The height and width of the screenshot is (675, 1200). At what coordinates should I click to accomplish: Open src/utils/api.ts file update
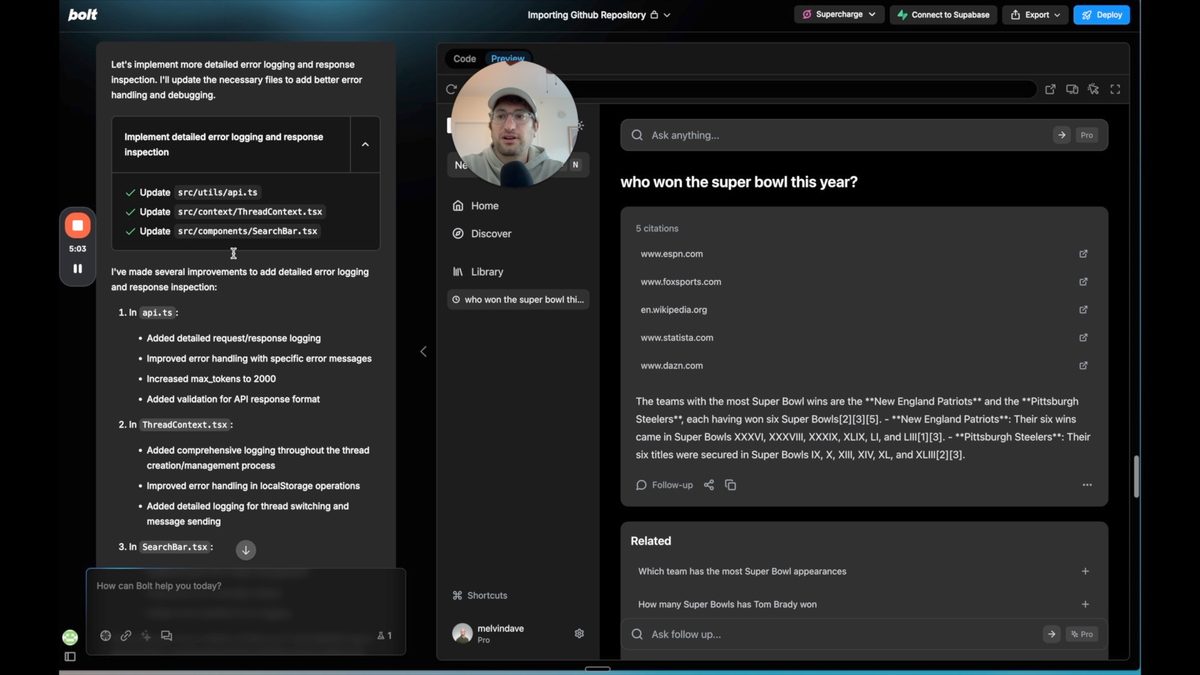pyautogui.click(x=219, y=192)
